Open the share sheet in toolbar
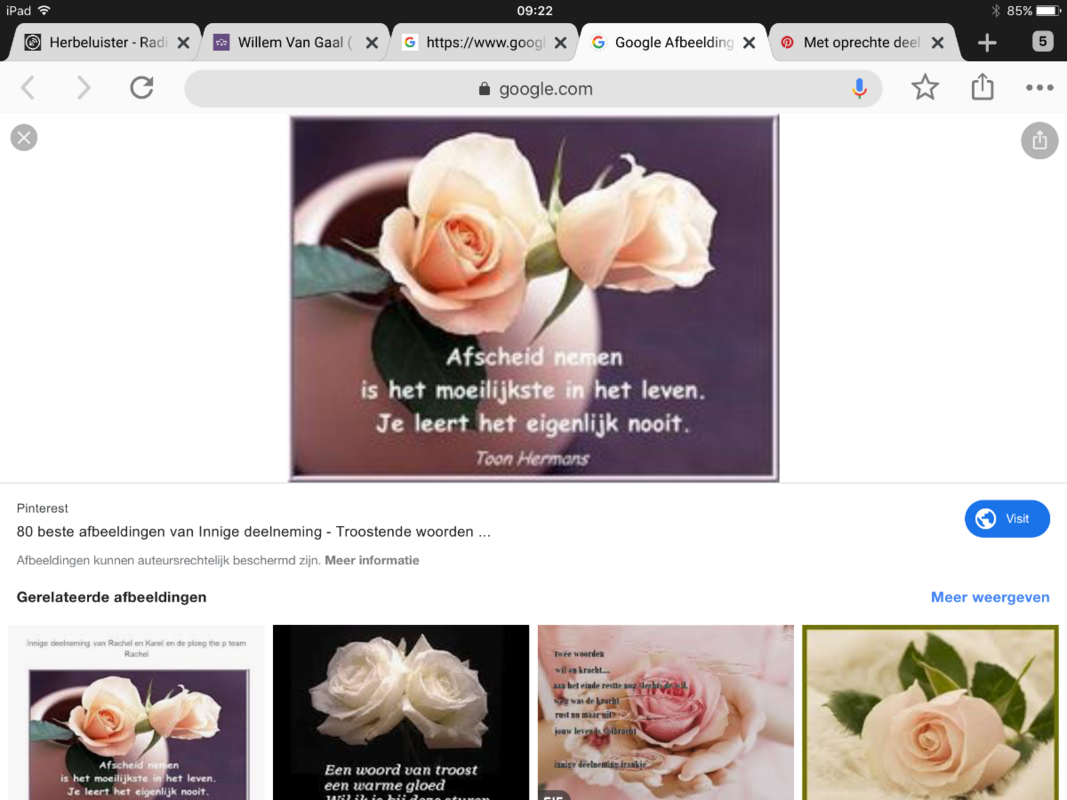 [982, 88]
